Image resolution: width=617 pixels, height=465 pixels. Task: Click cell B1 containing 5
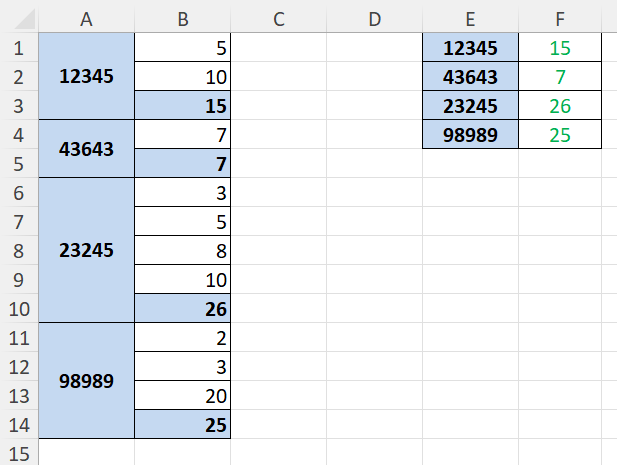point(183,47)
